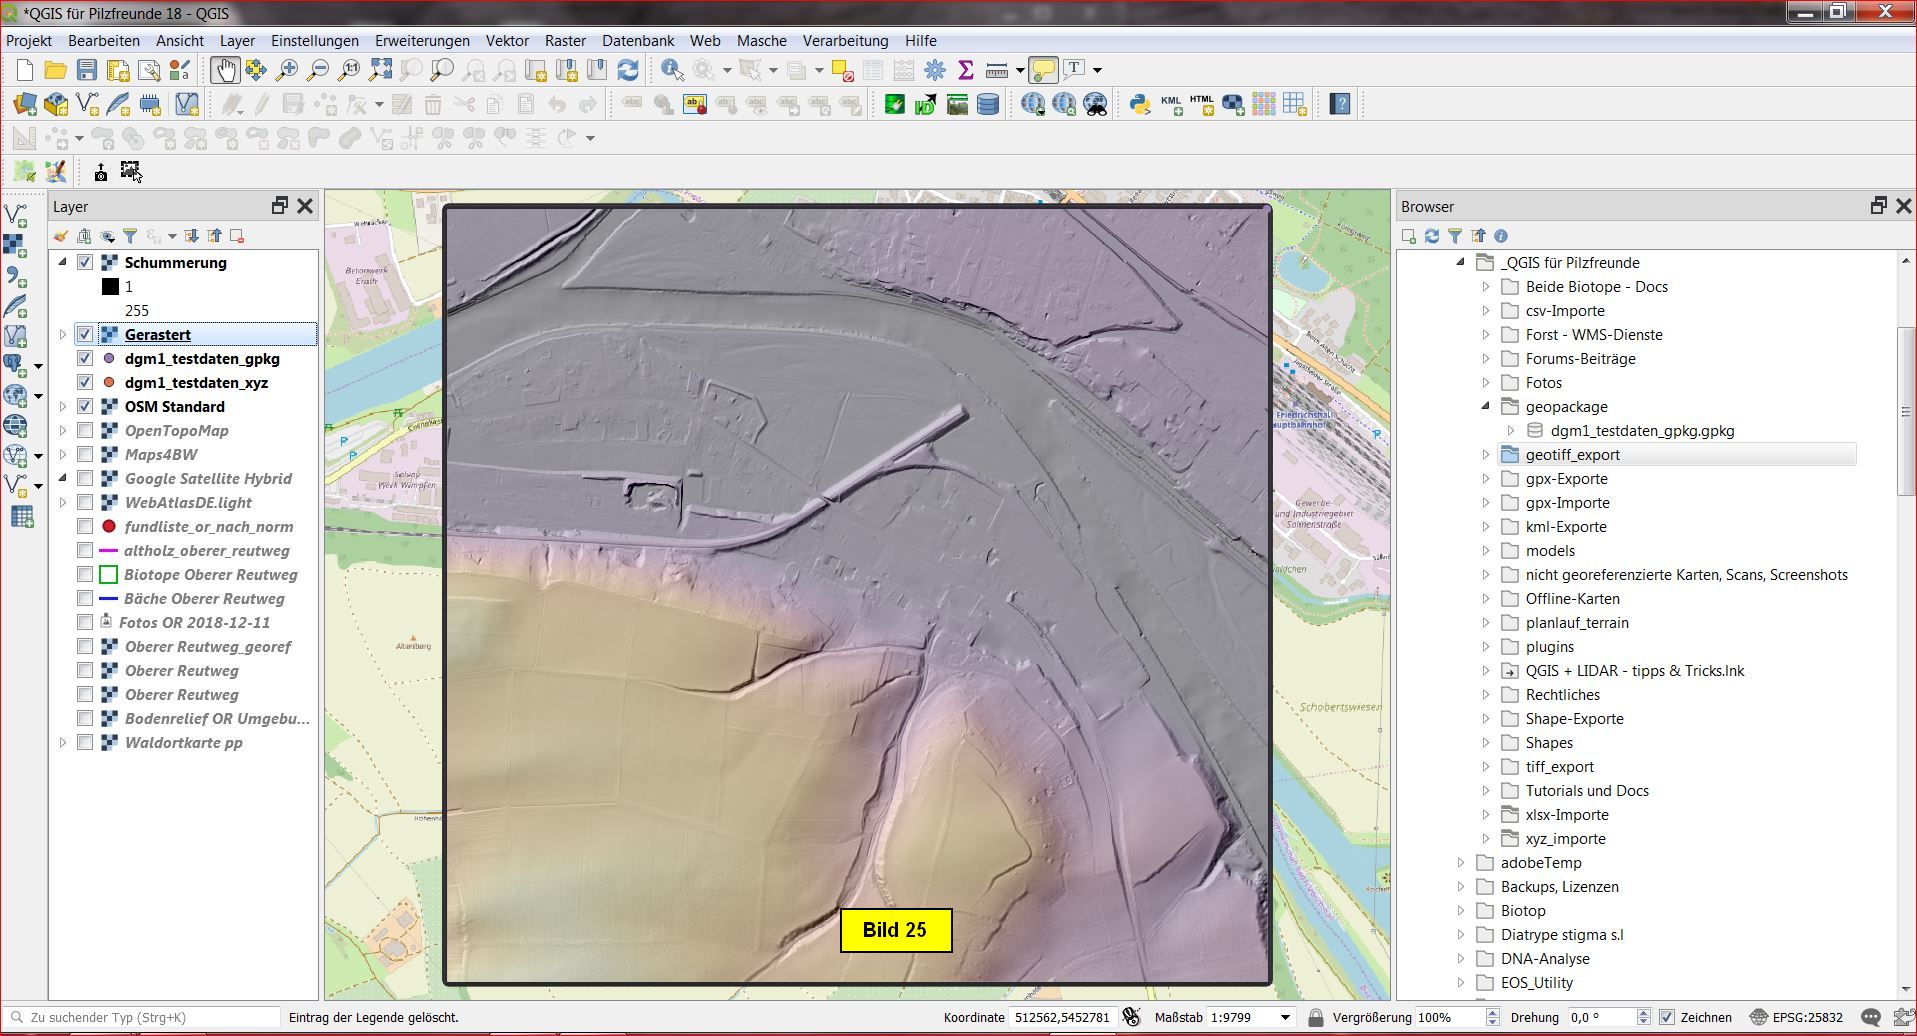Click the search field at bottom left

150,1017
